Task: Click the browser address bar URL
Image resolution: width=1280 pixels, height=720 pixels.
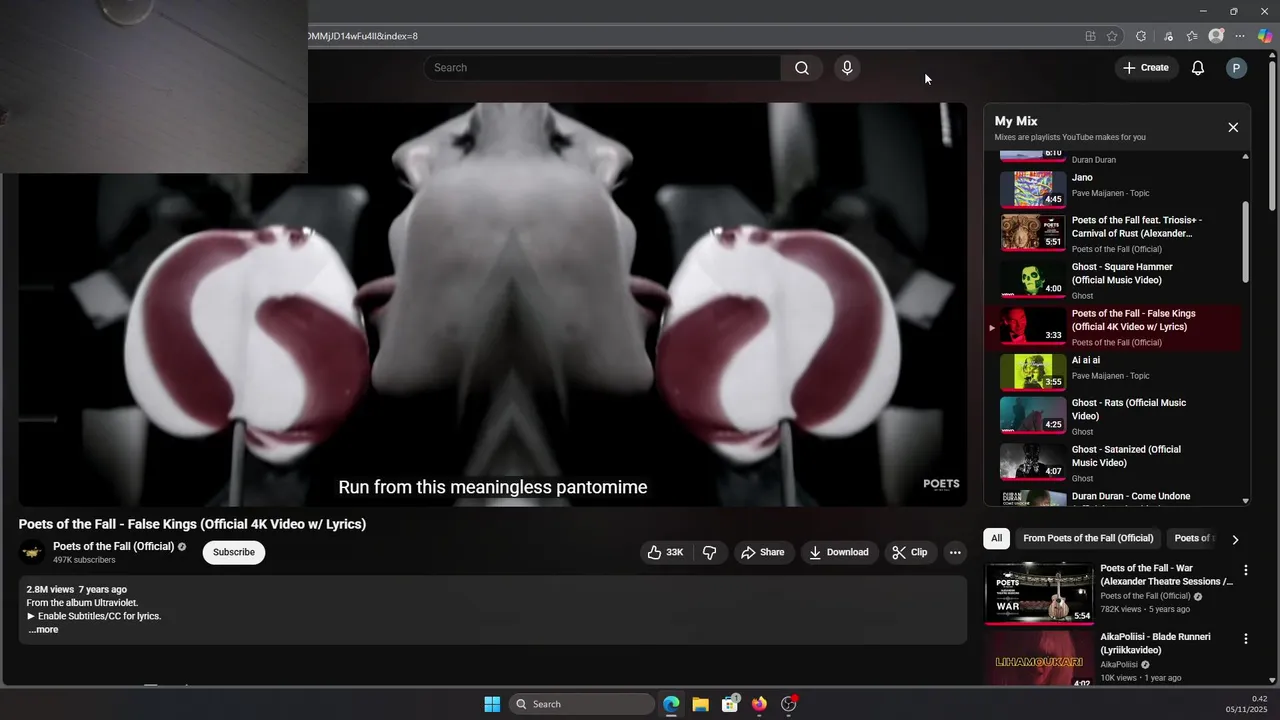Action: 363,36
